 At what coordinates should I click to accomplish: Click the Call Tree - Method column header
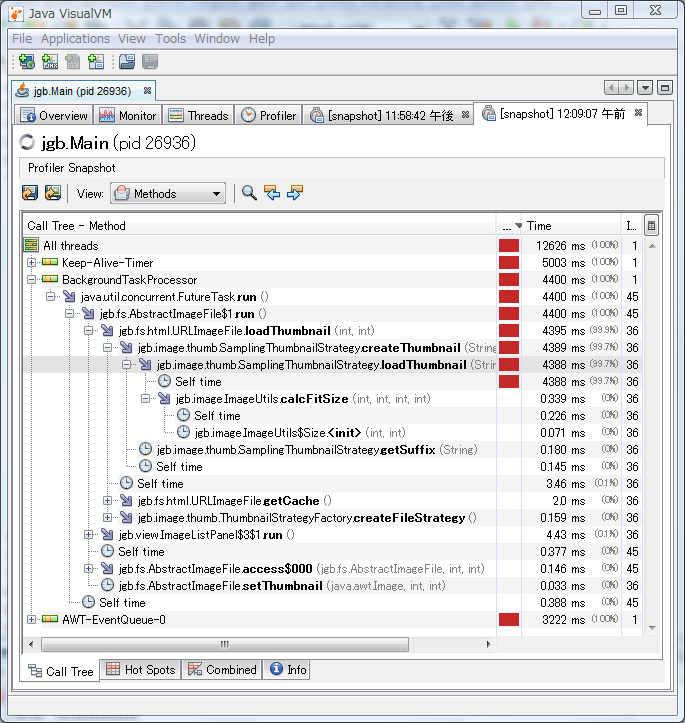[260, 226]
